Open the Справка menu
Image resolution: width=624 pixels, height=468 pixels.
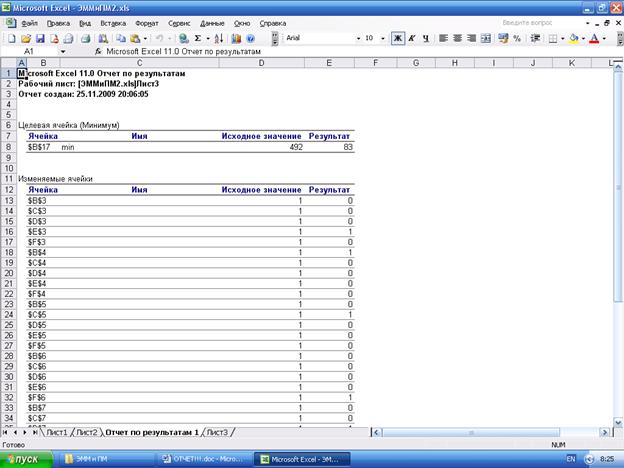(x=273, y=23)
